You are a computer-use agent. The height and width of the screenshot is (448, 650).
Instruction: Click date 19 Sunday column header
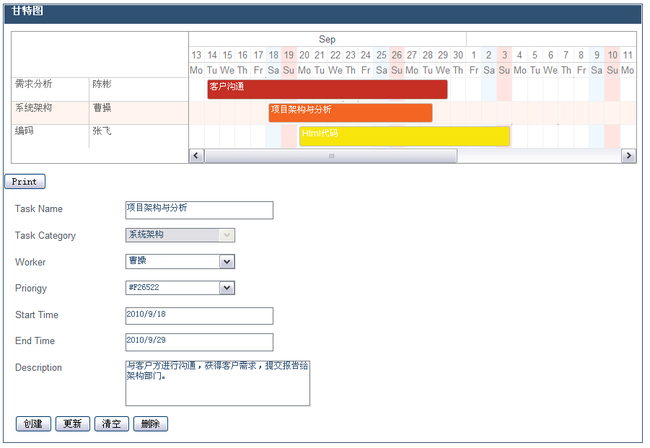[x=289, y=55]
